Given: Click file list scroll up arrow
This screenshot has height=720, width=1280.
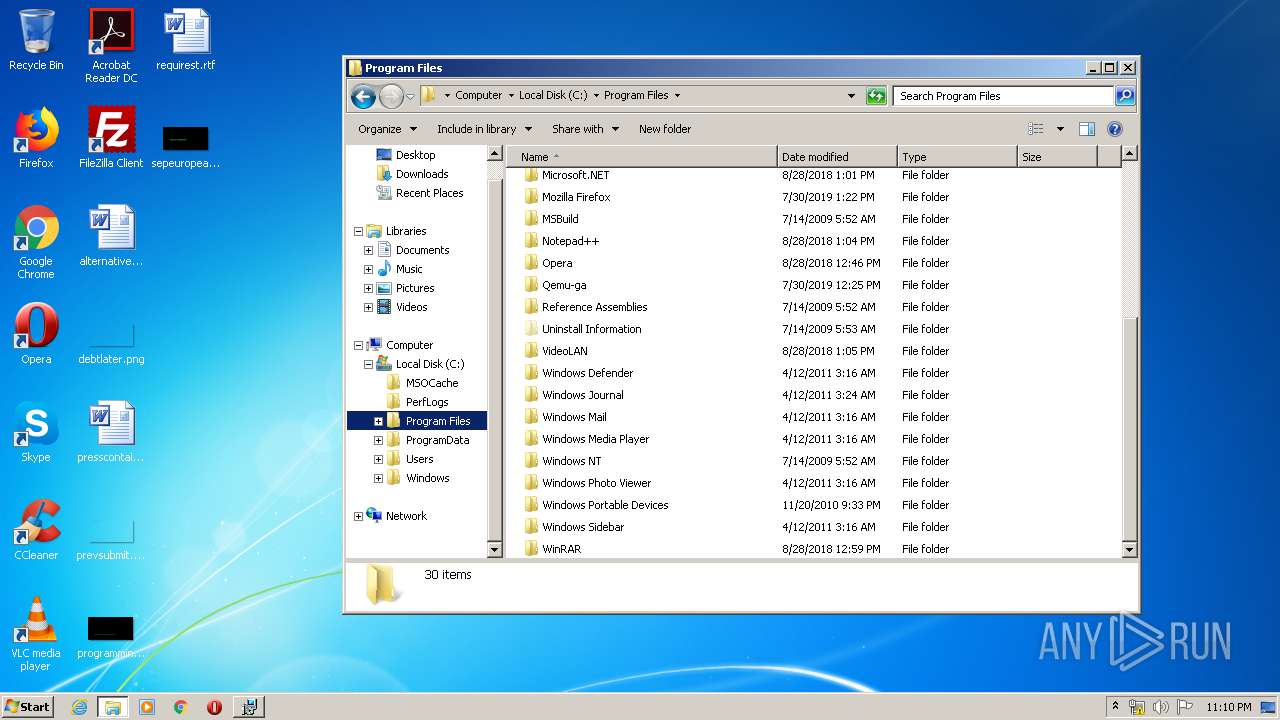Looking at the screenshot, I should [1129, 154].
